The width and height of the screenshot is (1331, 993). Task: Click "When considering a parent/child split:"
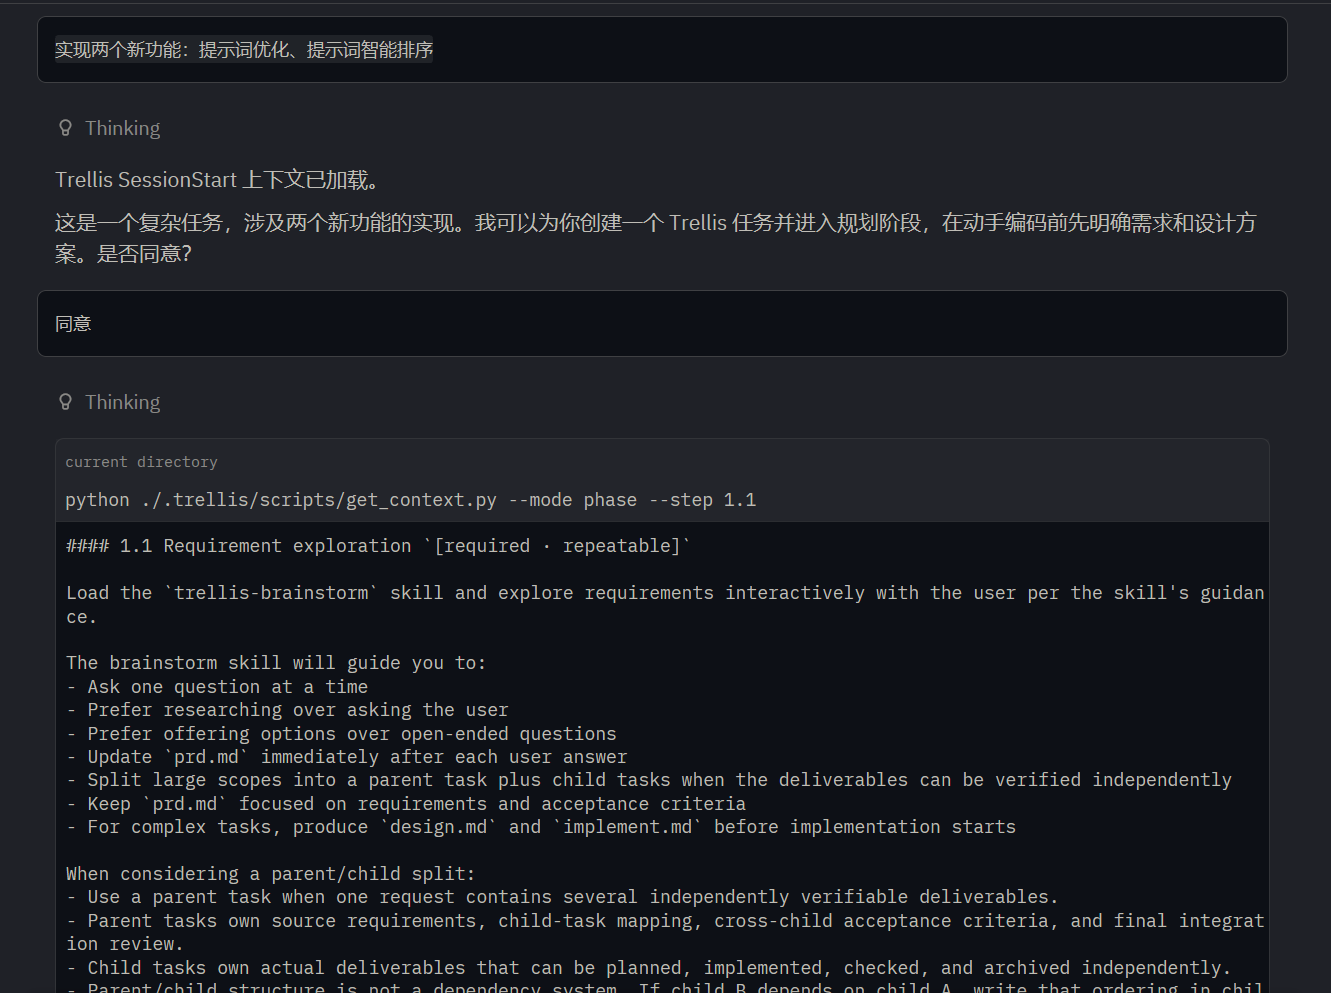click(271, 874)
